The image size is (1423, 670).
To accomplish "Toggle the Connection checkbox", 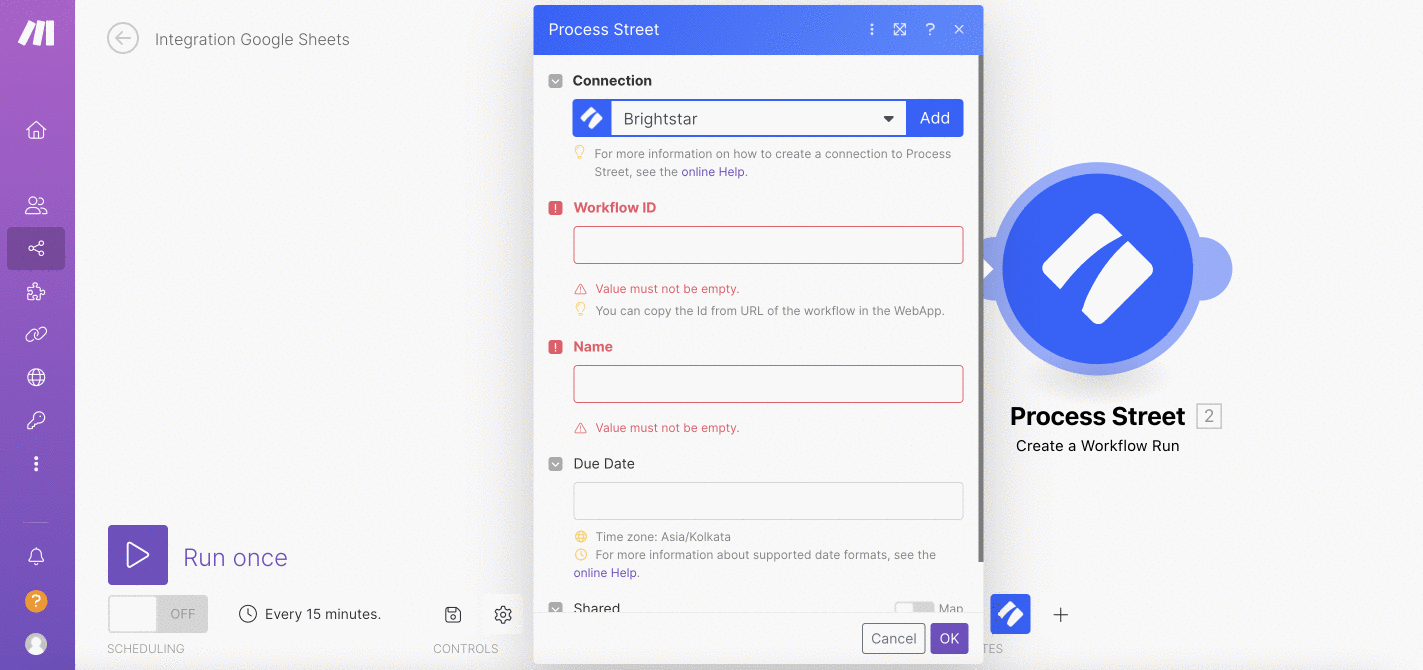I will (x=556, y=81).
